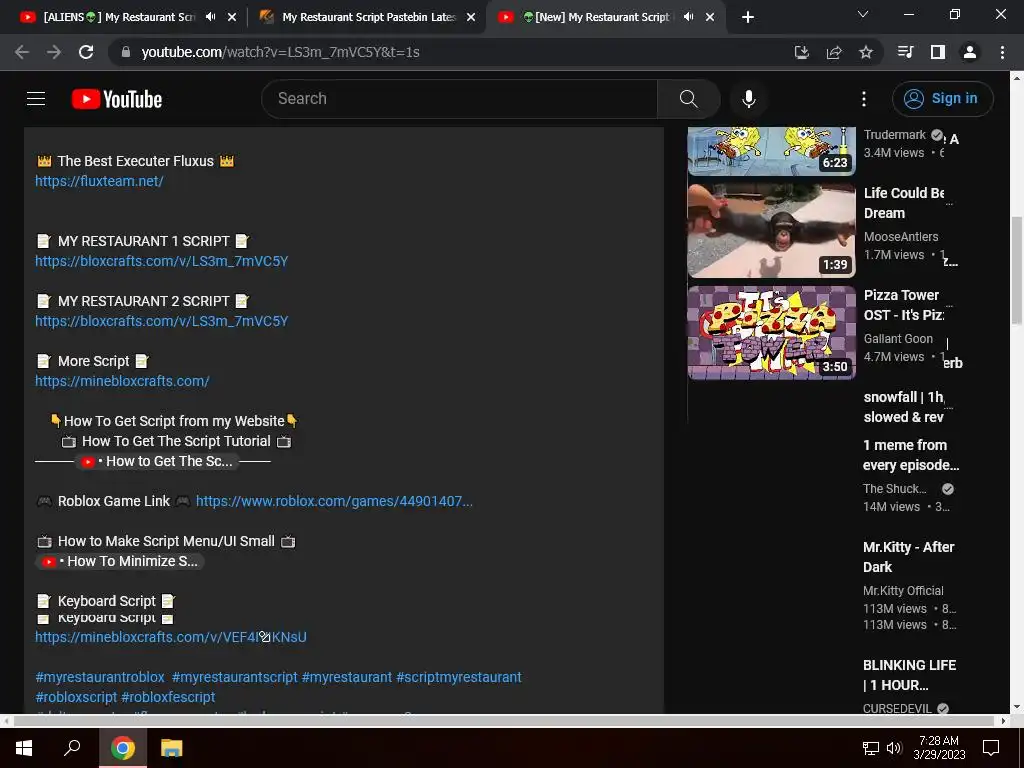Viewport: 1024px width, 768px height.
Task: Mute the [ALIENS] tab audio icon
Action: click(210, 17)
